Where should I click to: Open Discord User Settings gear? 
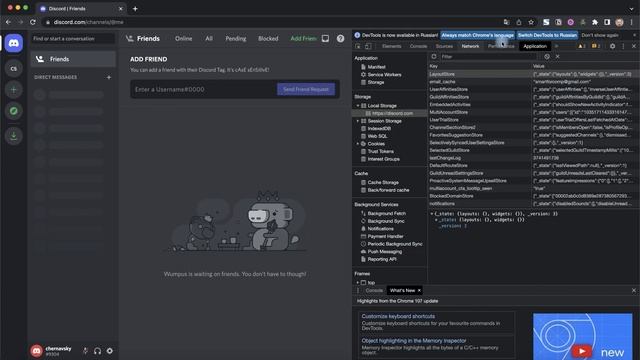pos(110,351)
